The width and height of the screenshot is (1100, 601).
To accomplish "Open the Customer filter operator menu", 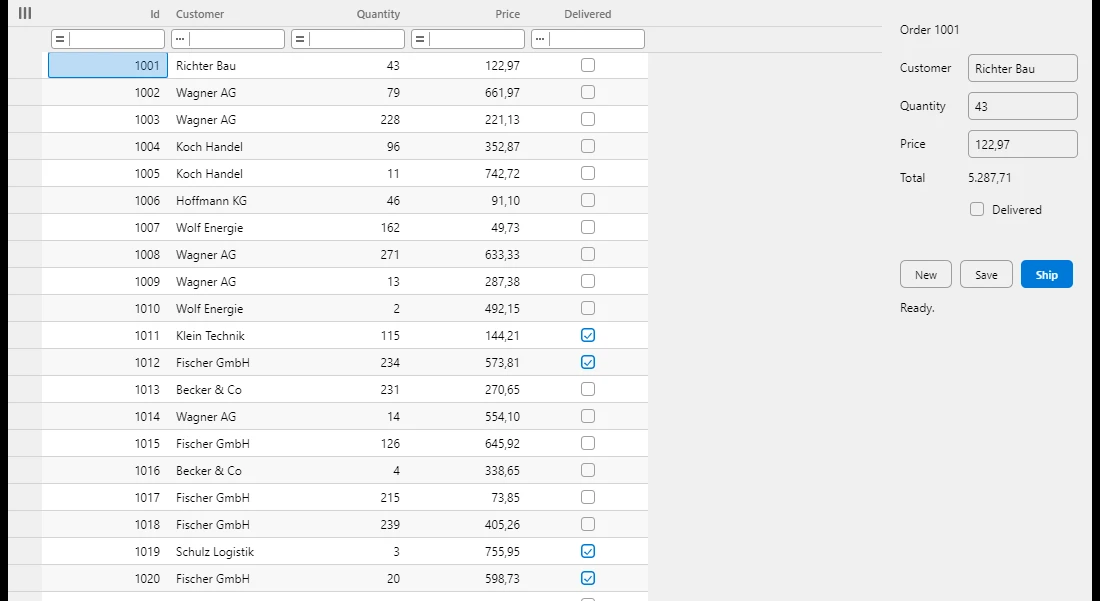I will tap(180, 39).
